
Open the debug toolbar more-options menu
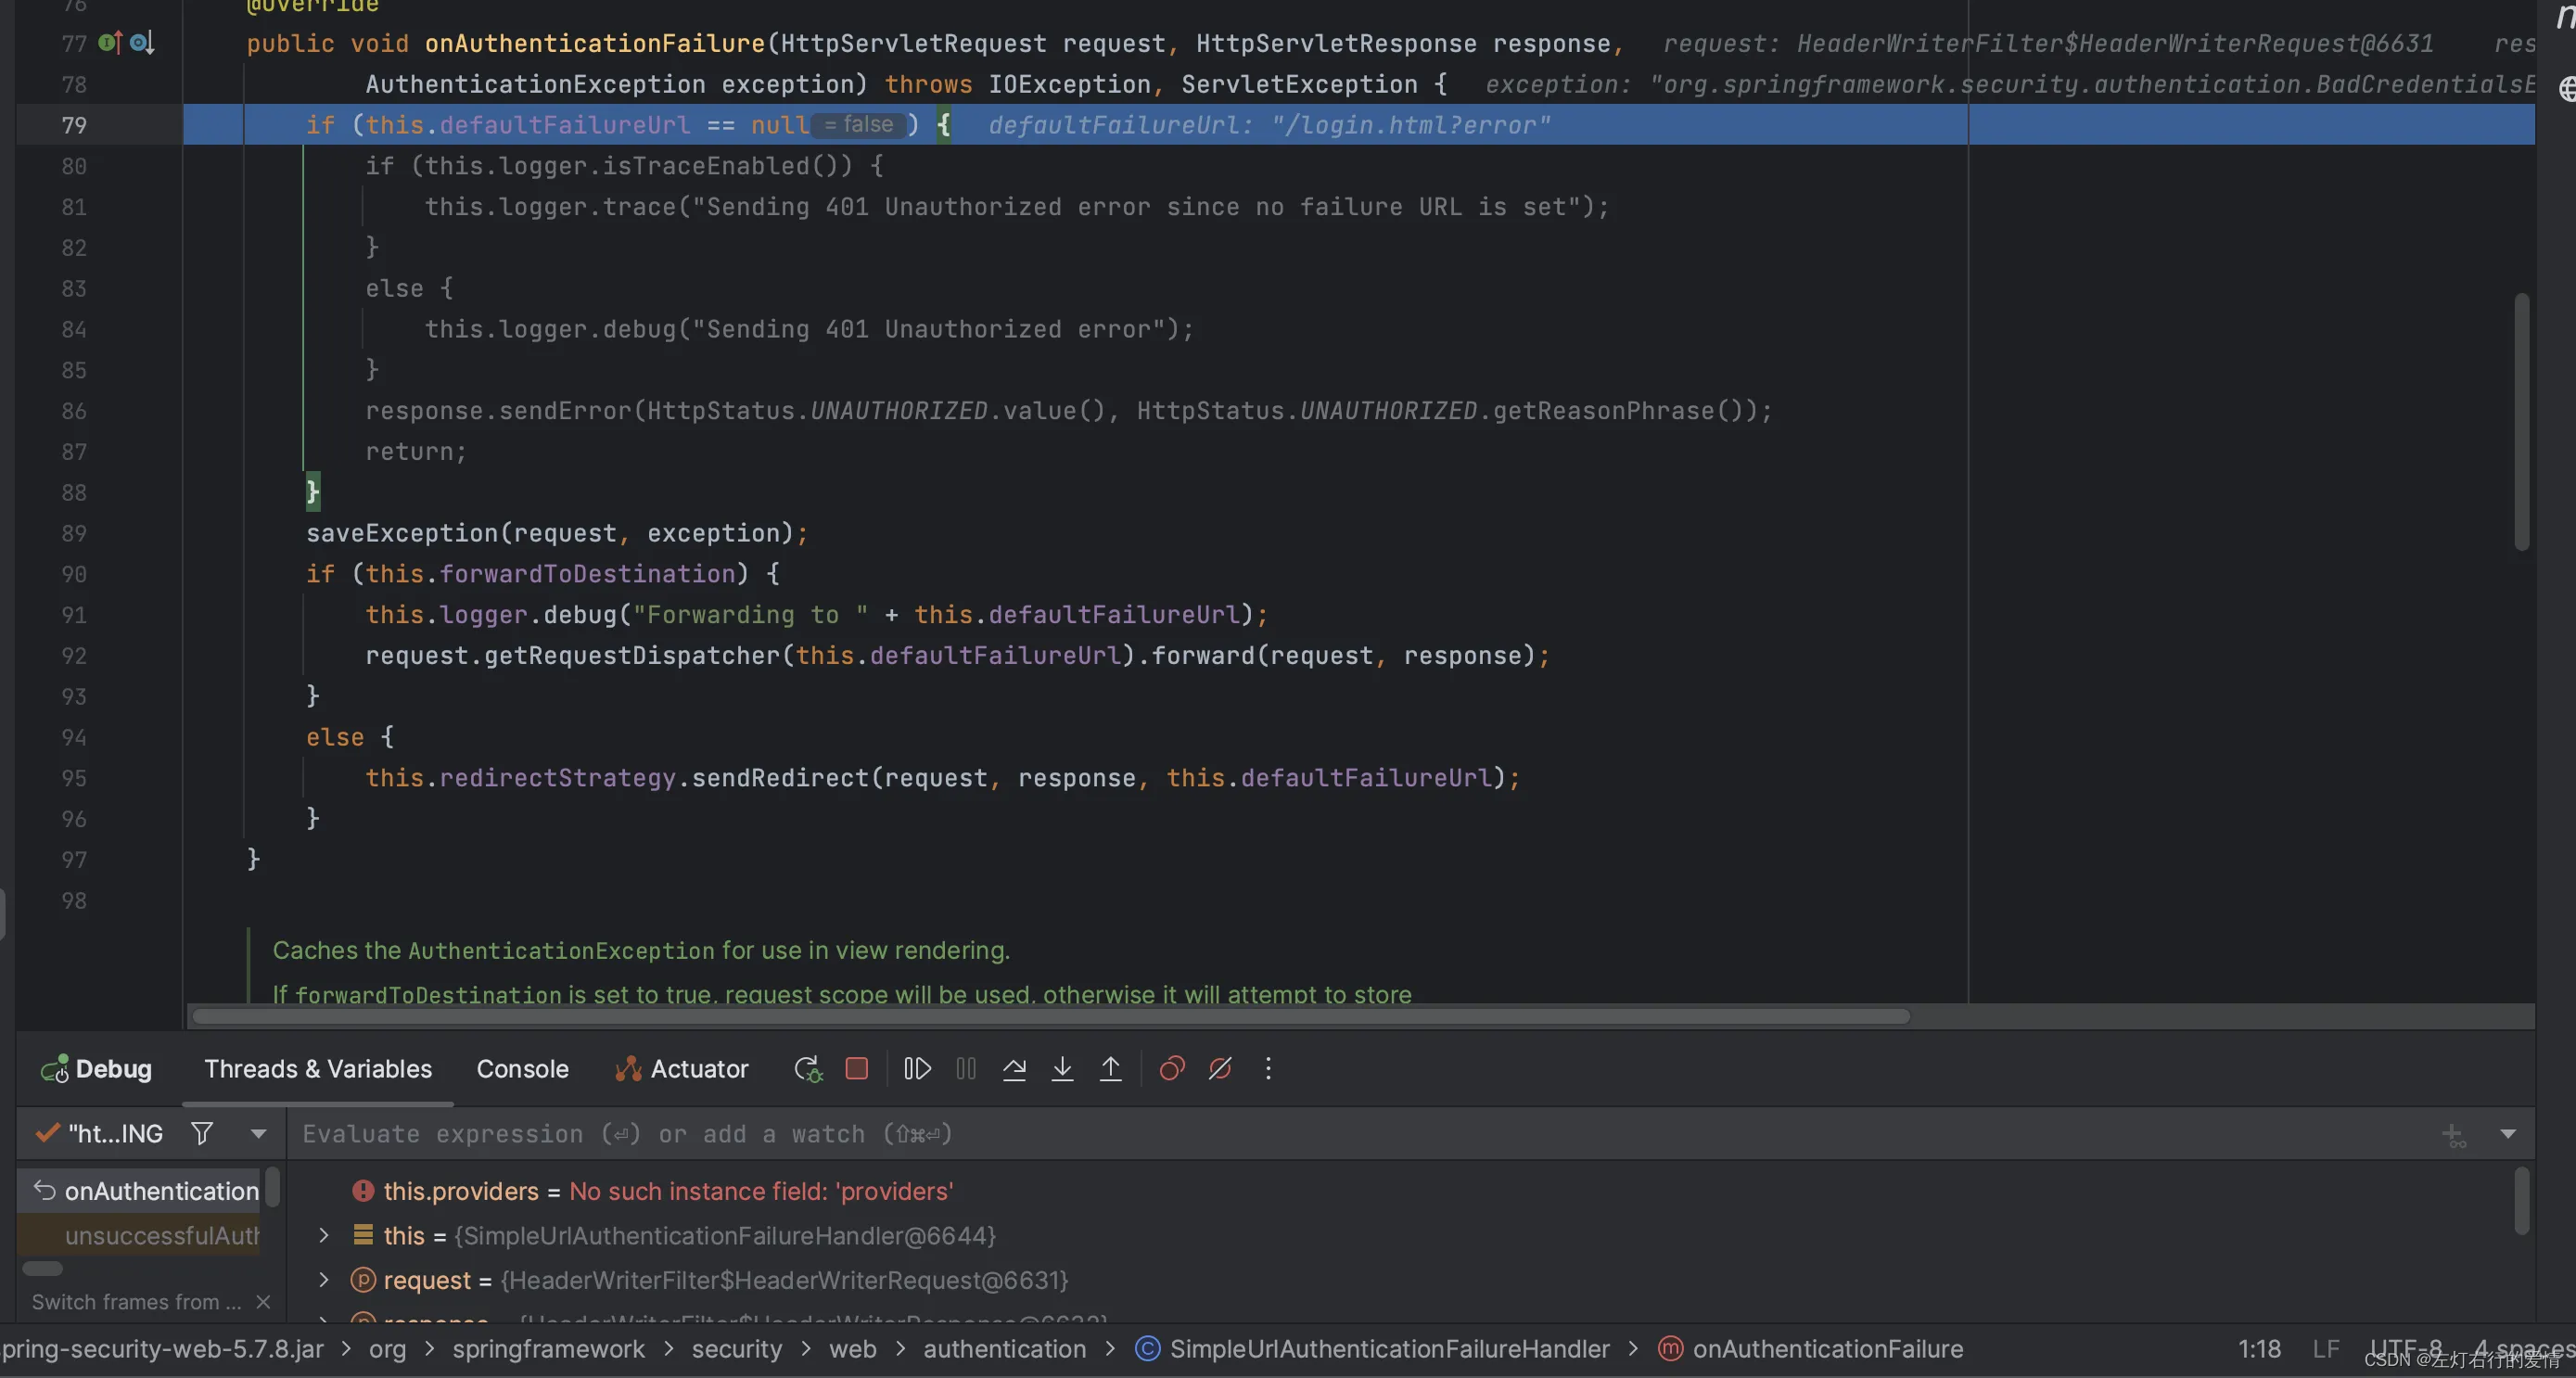1268,1069
